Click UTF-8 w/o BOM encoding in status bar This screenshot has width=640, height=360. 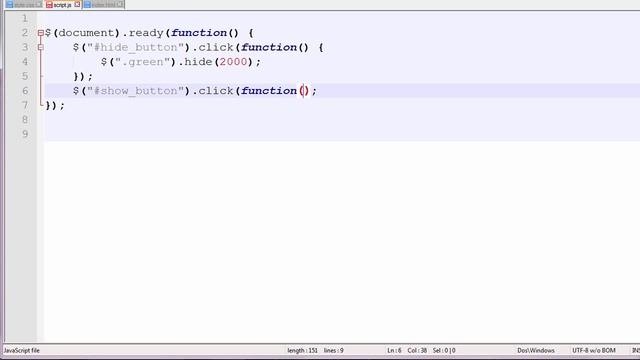[594, 350]
